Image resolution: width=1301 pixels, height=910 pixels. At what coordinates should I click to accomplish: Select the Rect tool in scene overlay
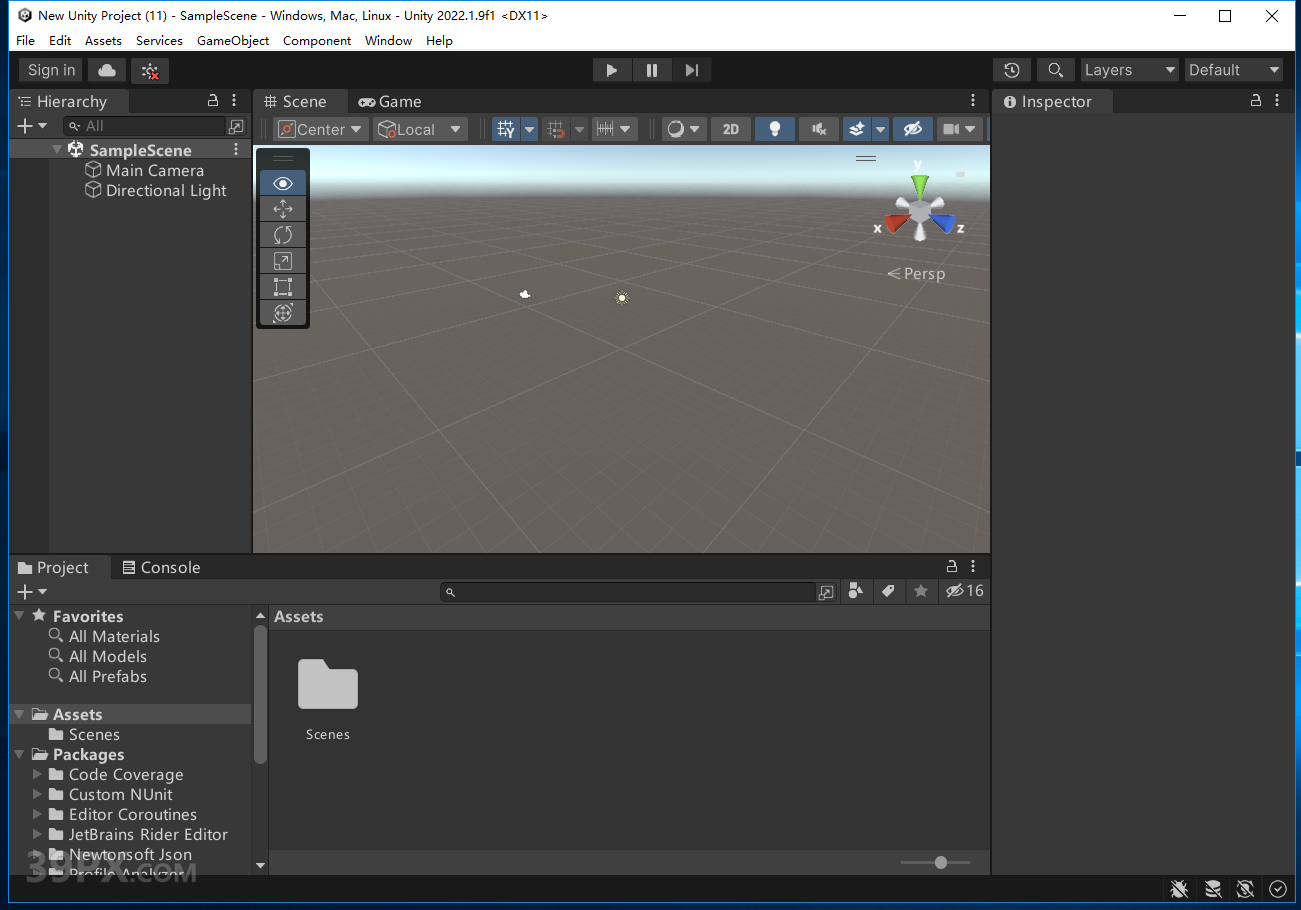click(x=283, y=287)
